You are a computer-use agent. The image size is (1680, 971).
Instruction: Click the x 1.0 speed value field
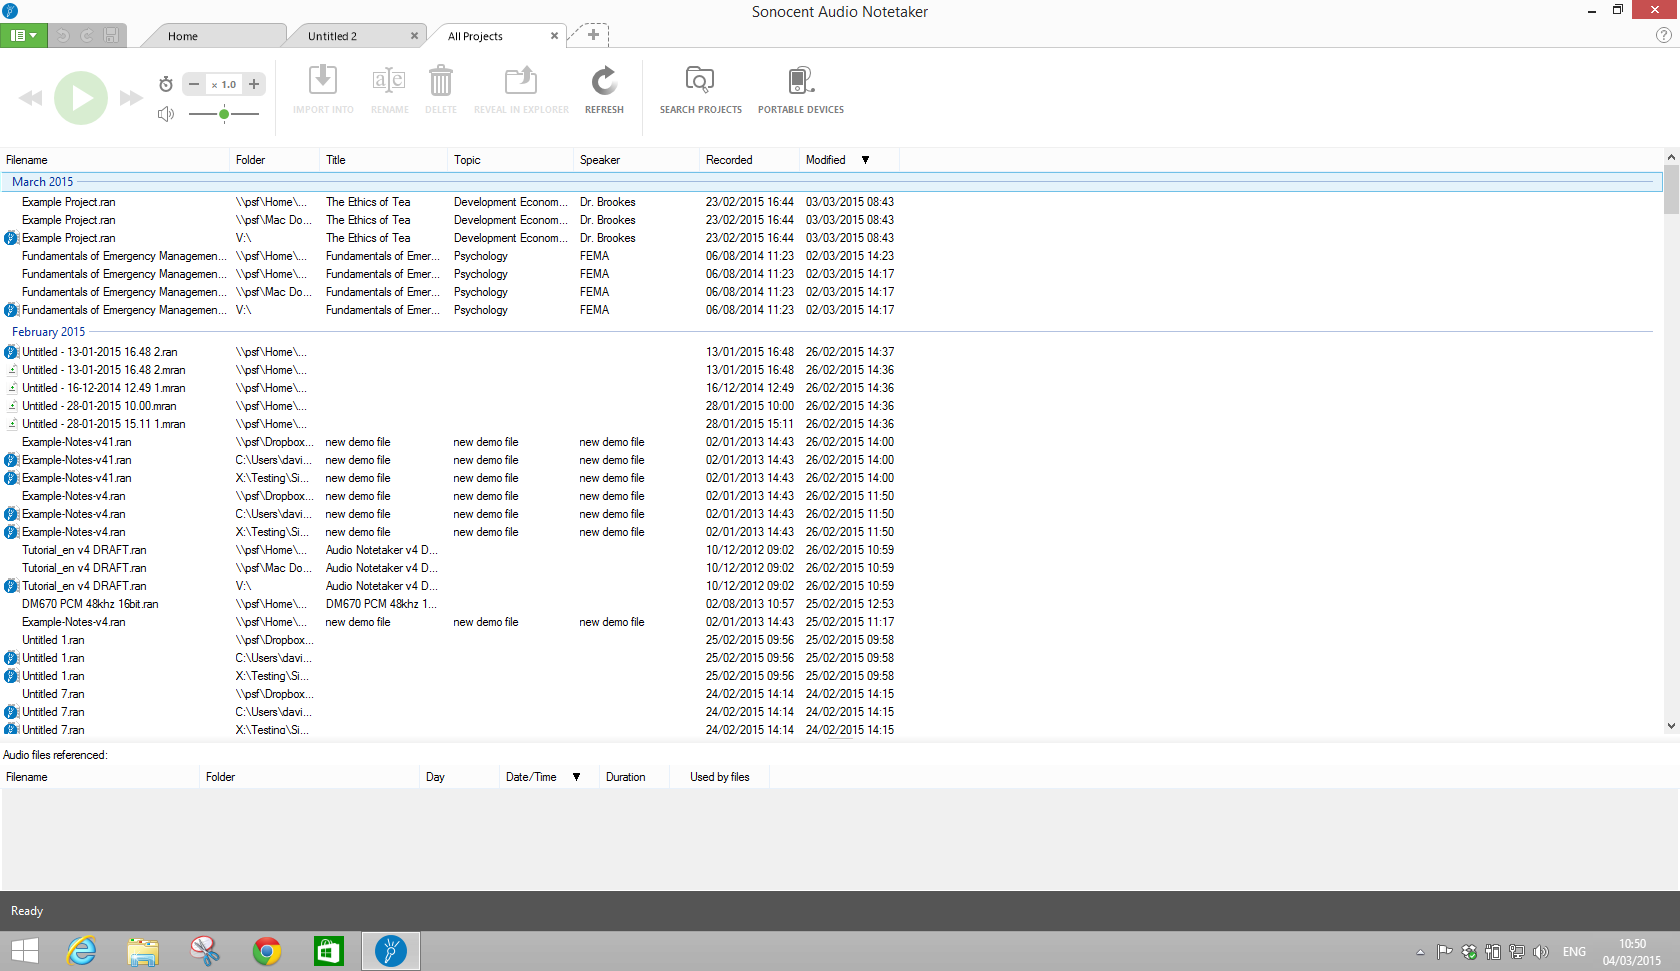(x=224, y=85)
